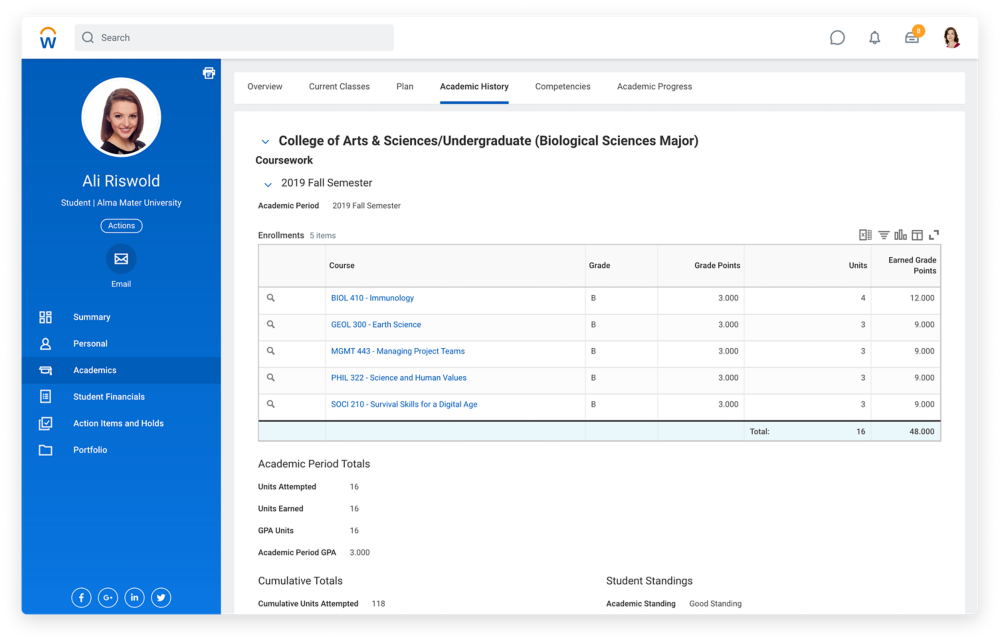Open the table filter icon
Viewport: 1000px width, 642px height.
coord(883,235)
